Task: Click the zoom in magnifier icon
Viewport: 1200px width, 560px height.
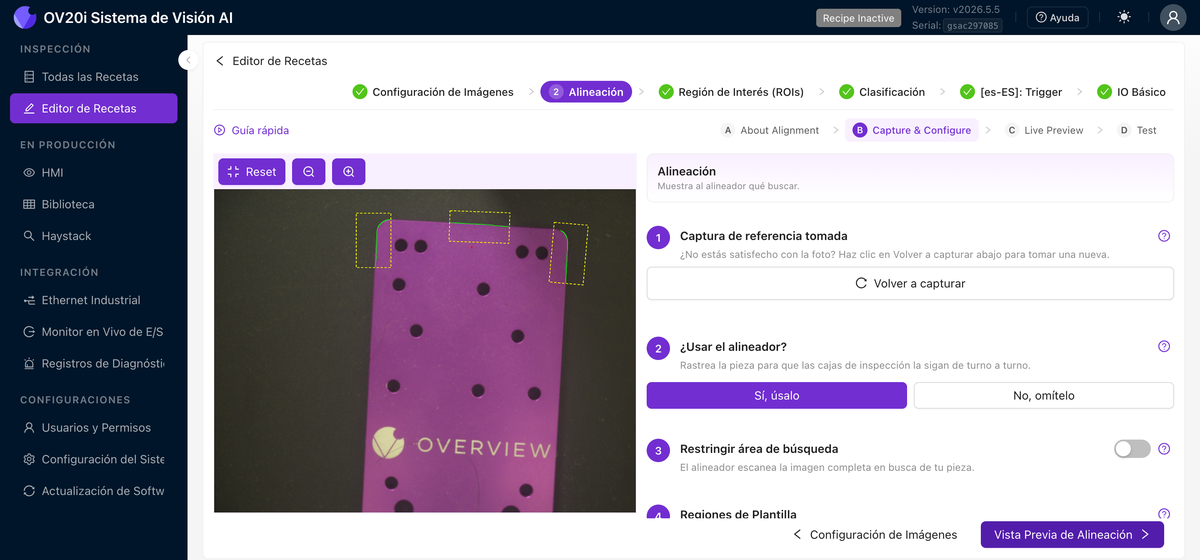Action: click(x=349, y=172)
